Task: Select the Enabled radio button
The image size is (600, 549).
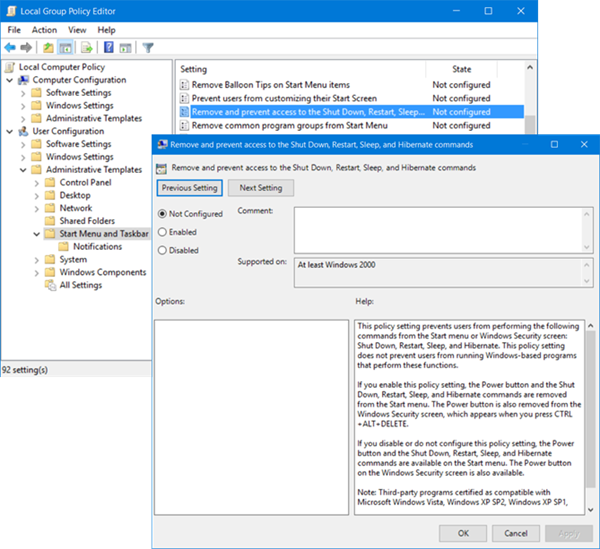Action: pos(162,232)
